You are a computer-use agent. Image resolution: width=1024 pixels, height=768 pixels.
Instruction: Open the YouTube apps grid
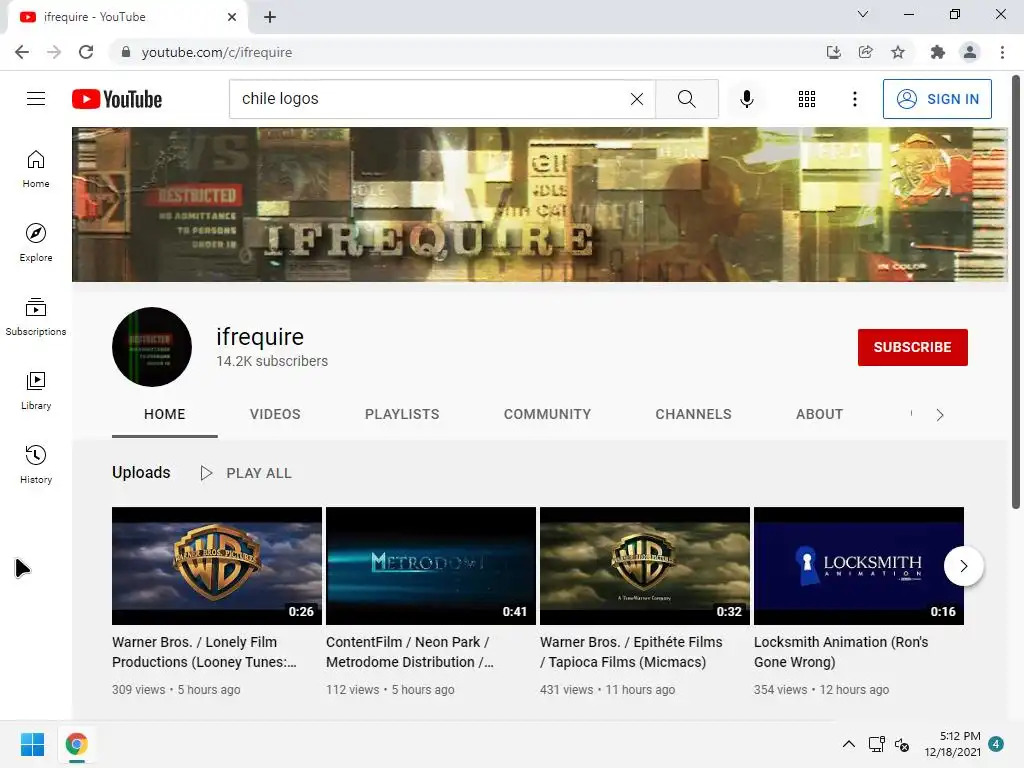pyautogui.click(x=807, y=99)
